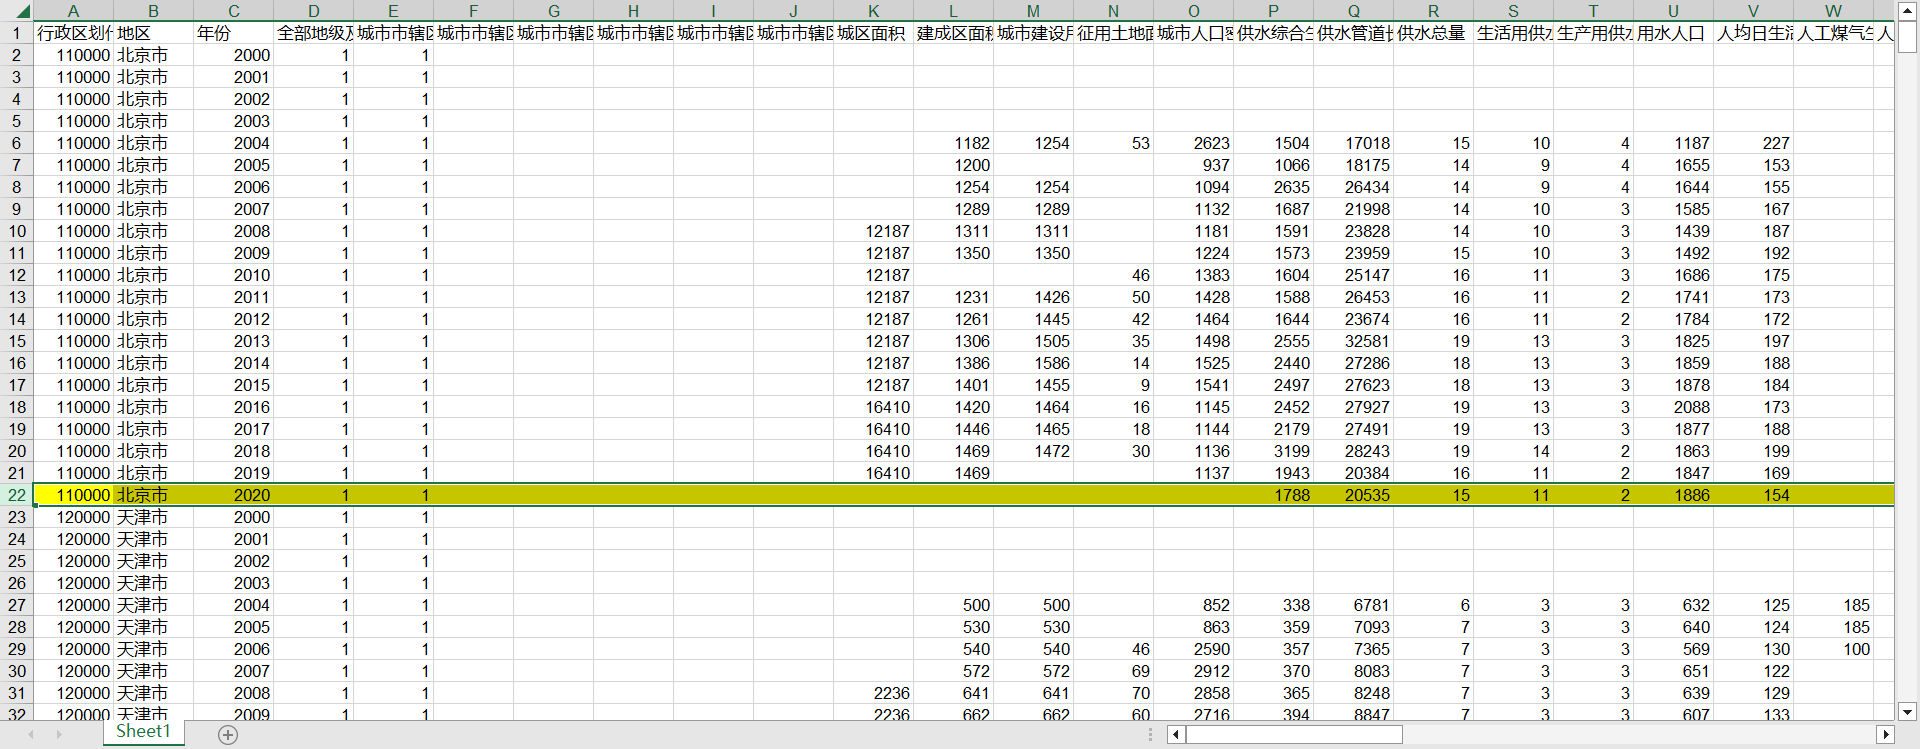Click cell with value '2623'

(x=1193, y=143)
